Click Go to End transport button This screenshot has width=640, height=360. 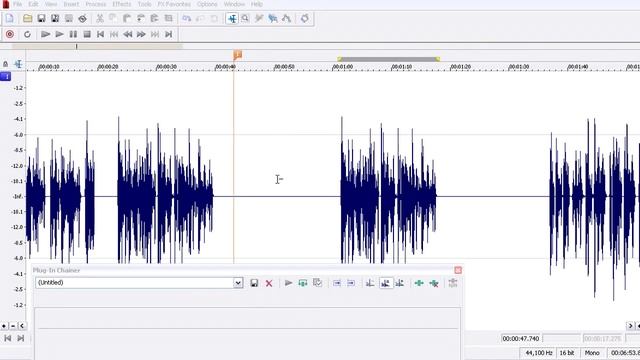pyautogui.click(x=169, y=34)
